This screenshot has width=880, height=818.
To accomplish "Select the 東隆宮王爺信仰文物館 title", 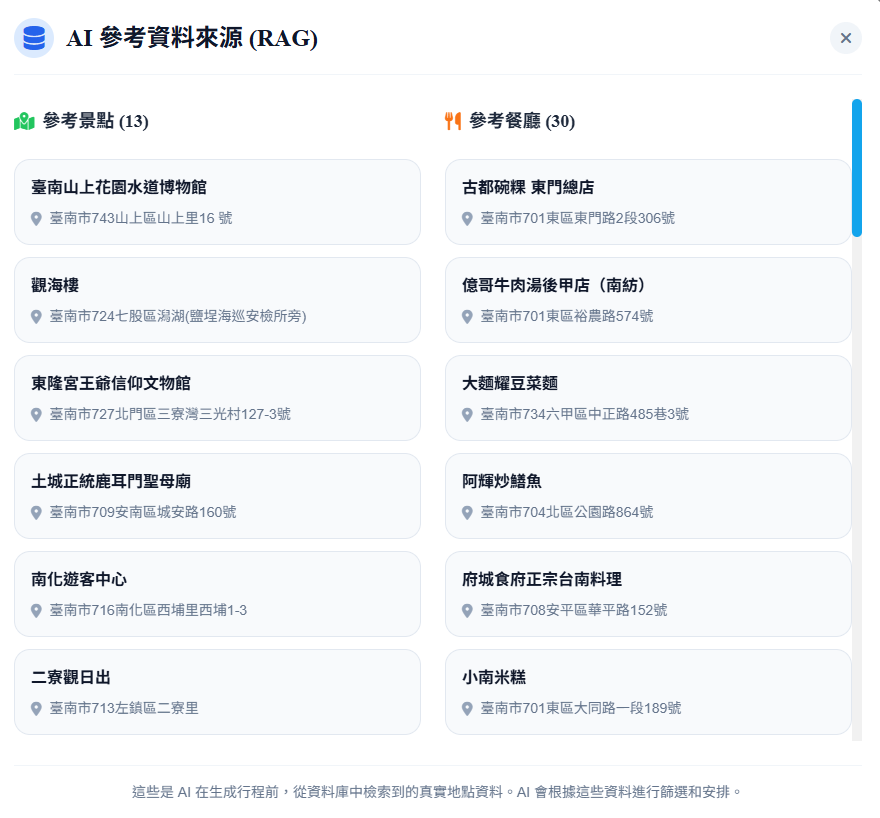I will click(111, 383).
